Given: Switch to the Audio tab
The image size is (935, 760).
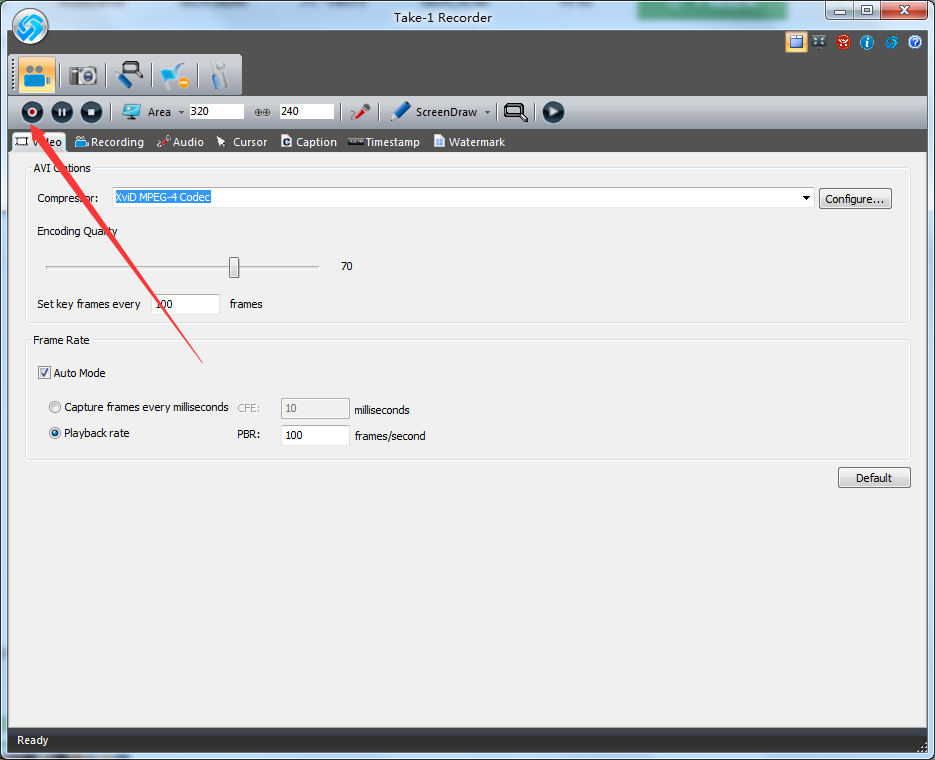Looking at the screenshot, I should point(180,142).
